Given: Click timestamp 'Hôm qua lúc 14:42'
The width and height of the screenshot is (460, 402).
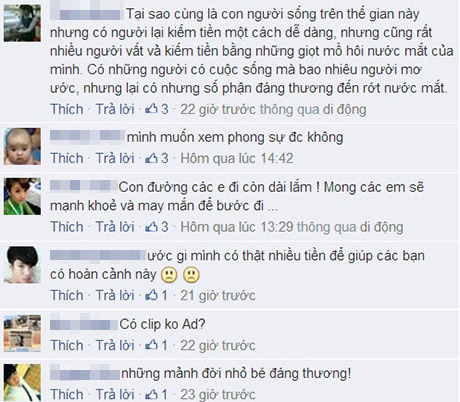Looking at the screenshot, I should pos(237,158).
